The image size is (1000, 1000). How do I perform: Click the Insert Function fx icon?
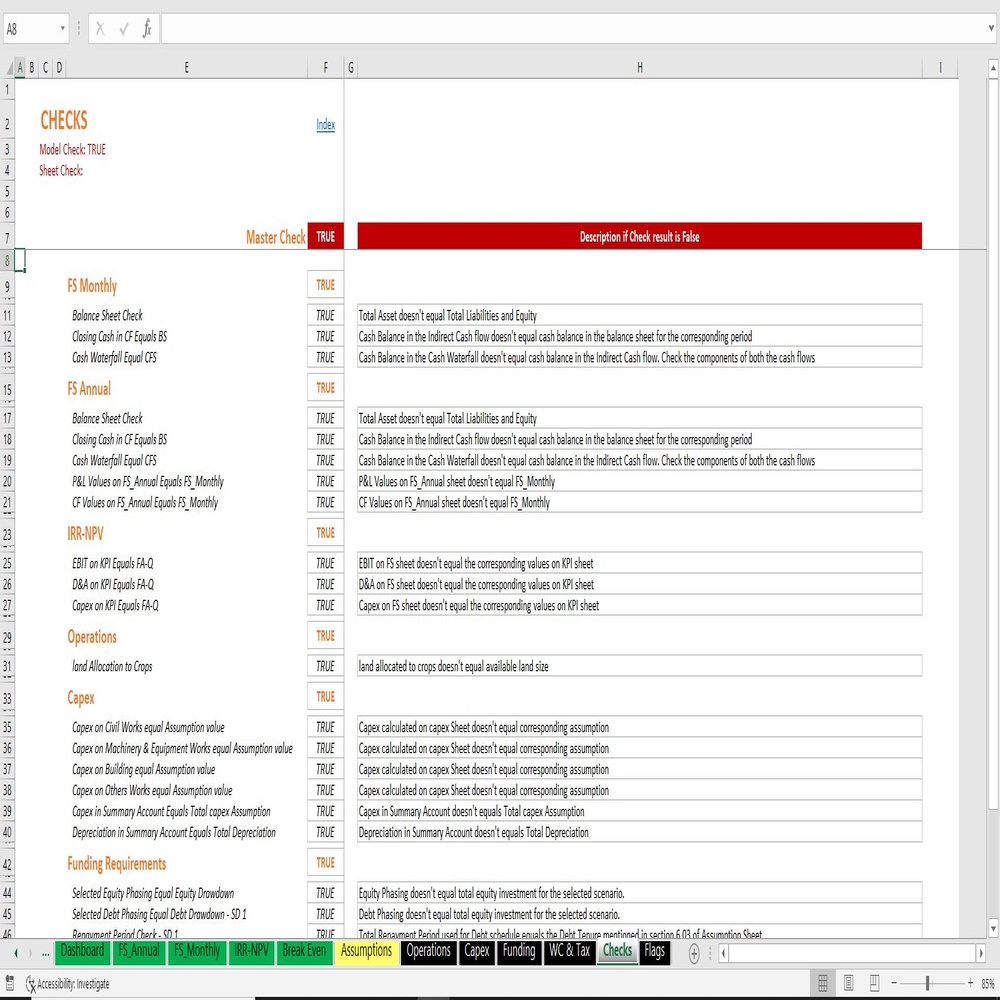[x=147, y=29]
